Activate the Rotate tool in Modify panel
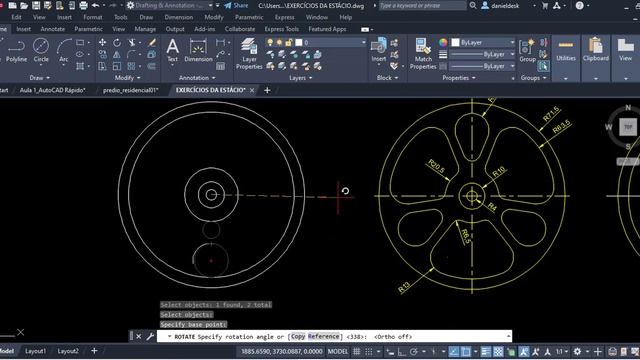640x360 pixels. 117,42
